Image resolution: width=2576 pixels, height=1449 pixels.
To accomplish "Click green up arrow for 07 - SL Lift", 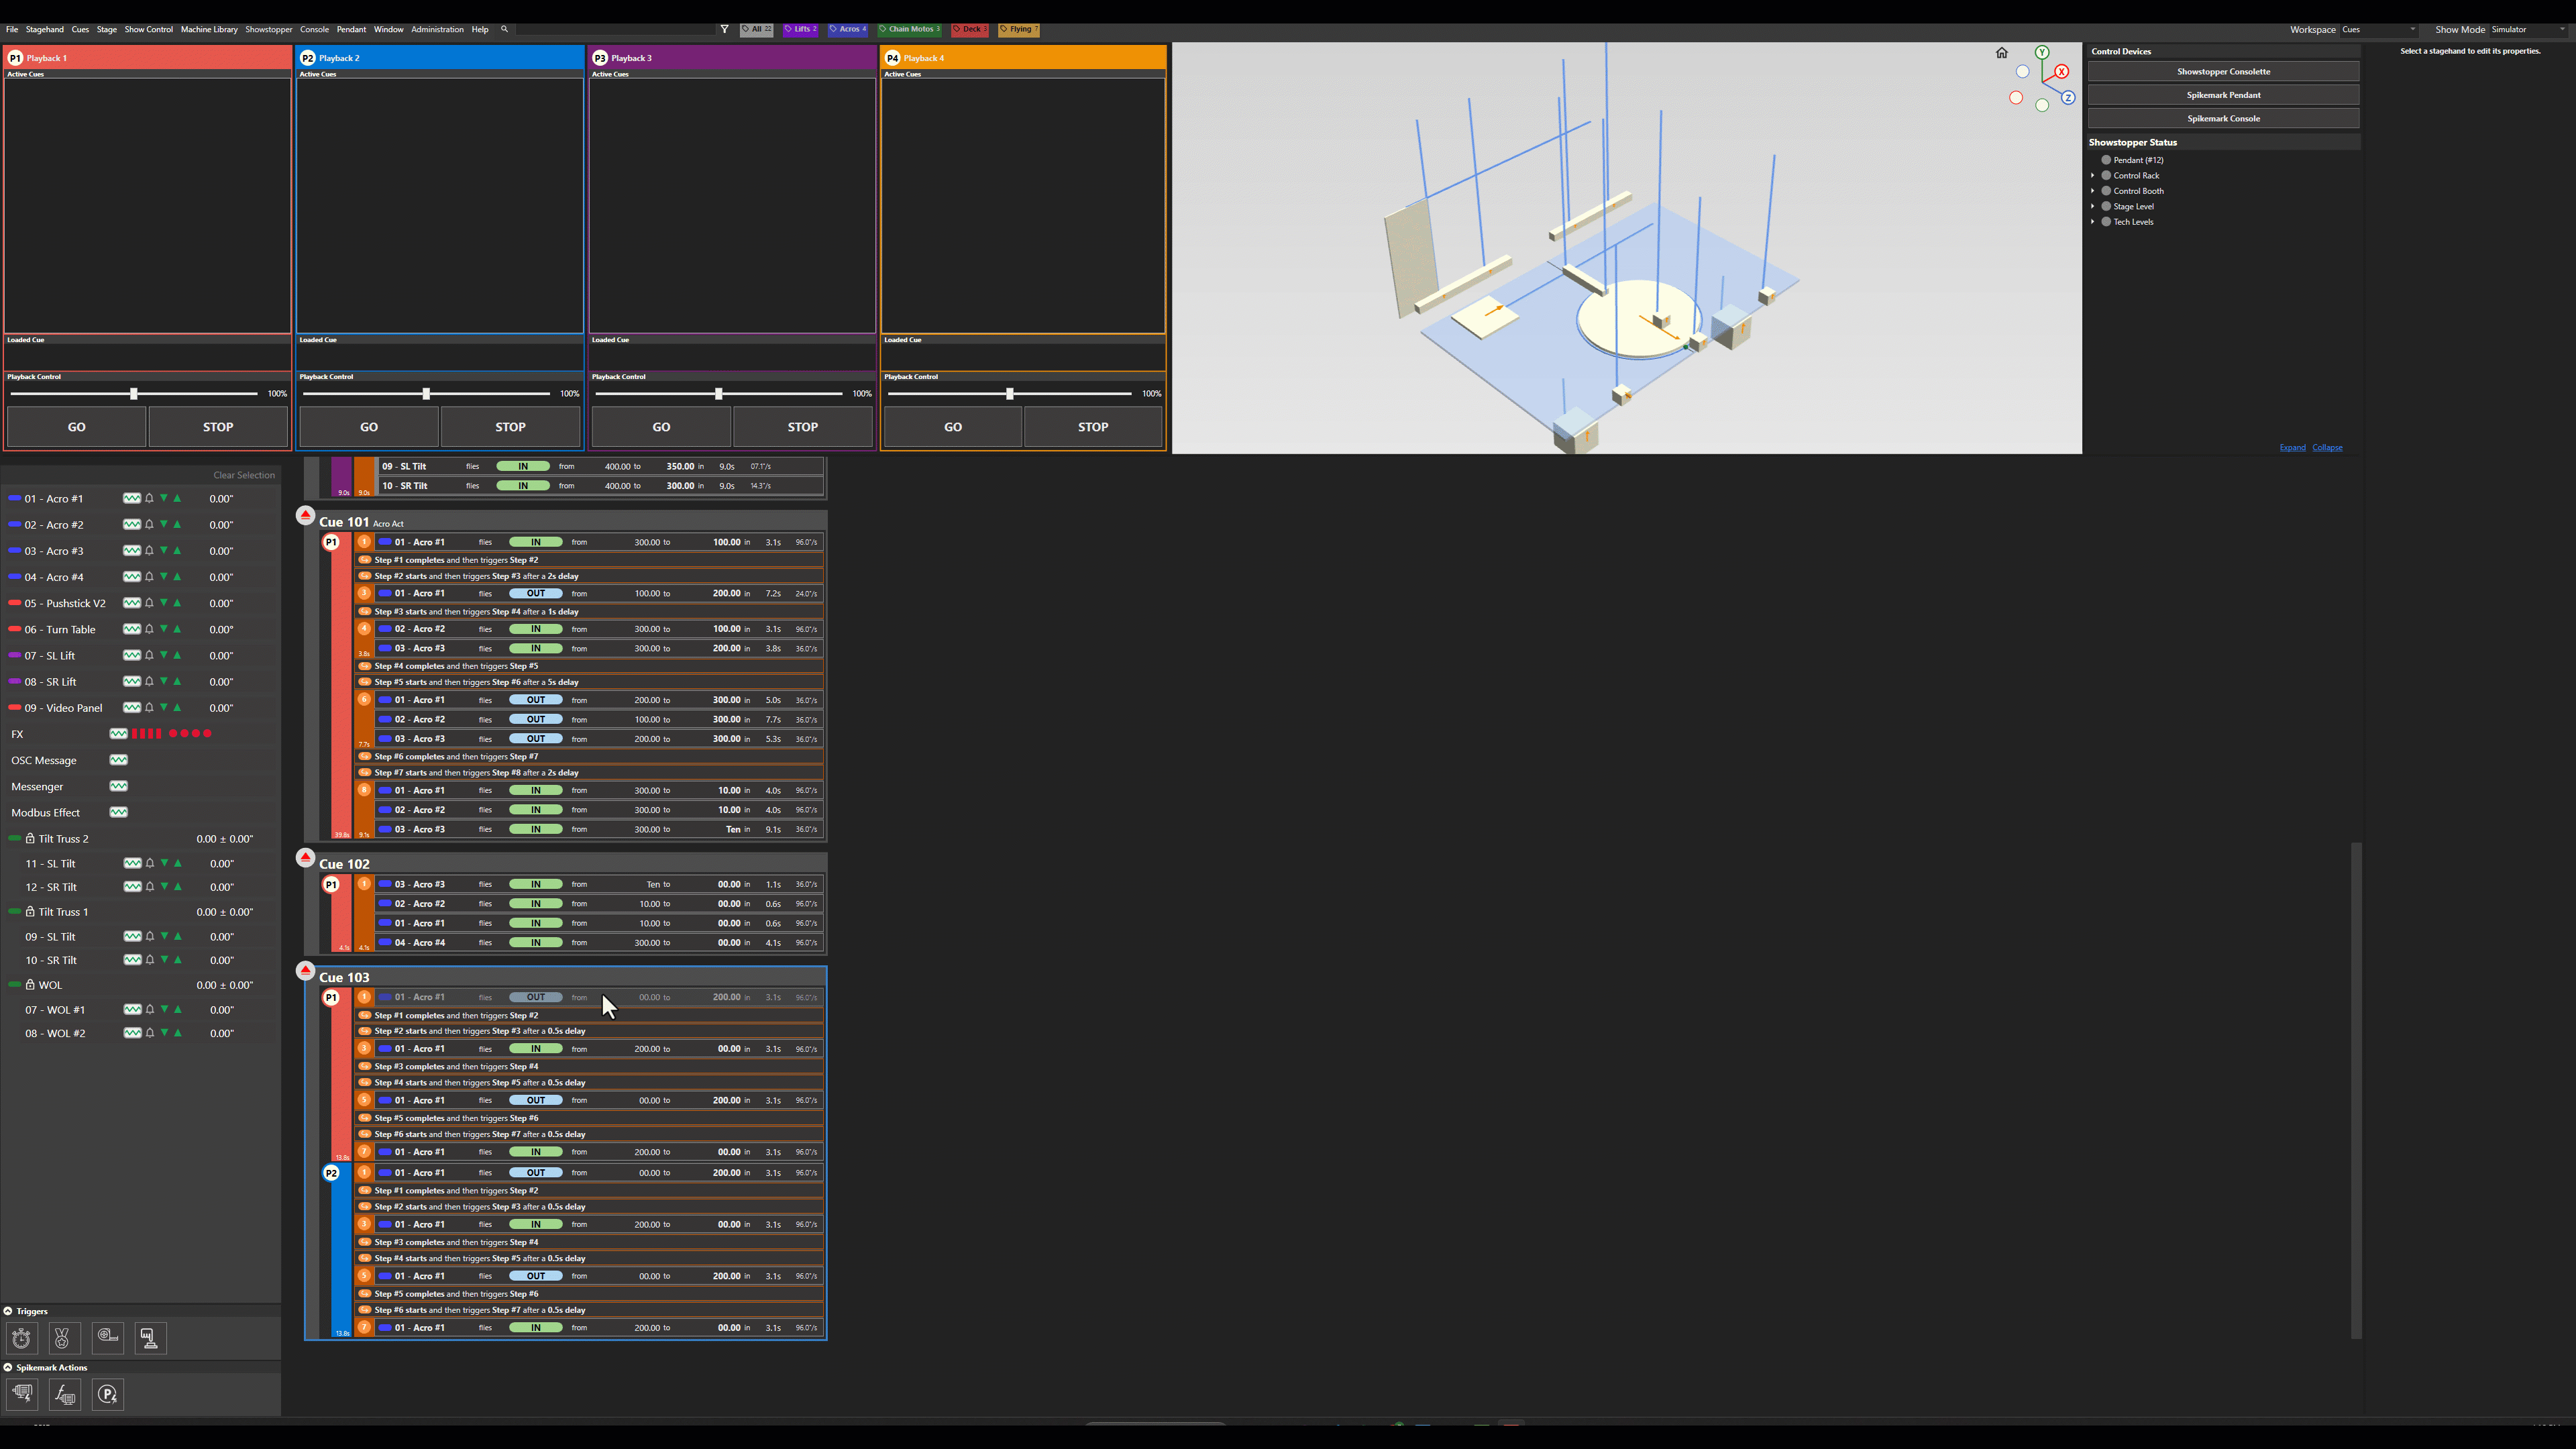I will 178,655.
